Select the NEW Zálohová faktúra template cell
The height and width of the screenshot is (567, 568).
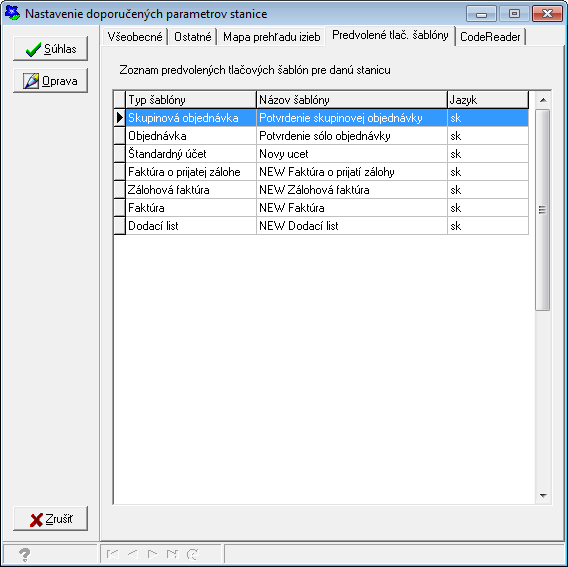(x=352, y=190)
